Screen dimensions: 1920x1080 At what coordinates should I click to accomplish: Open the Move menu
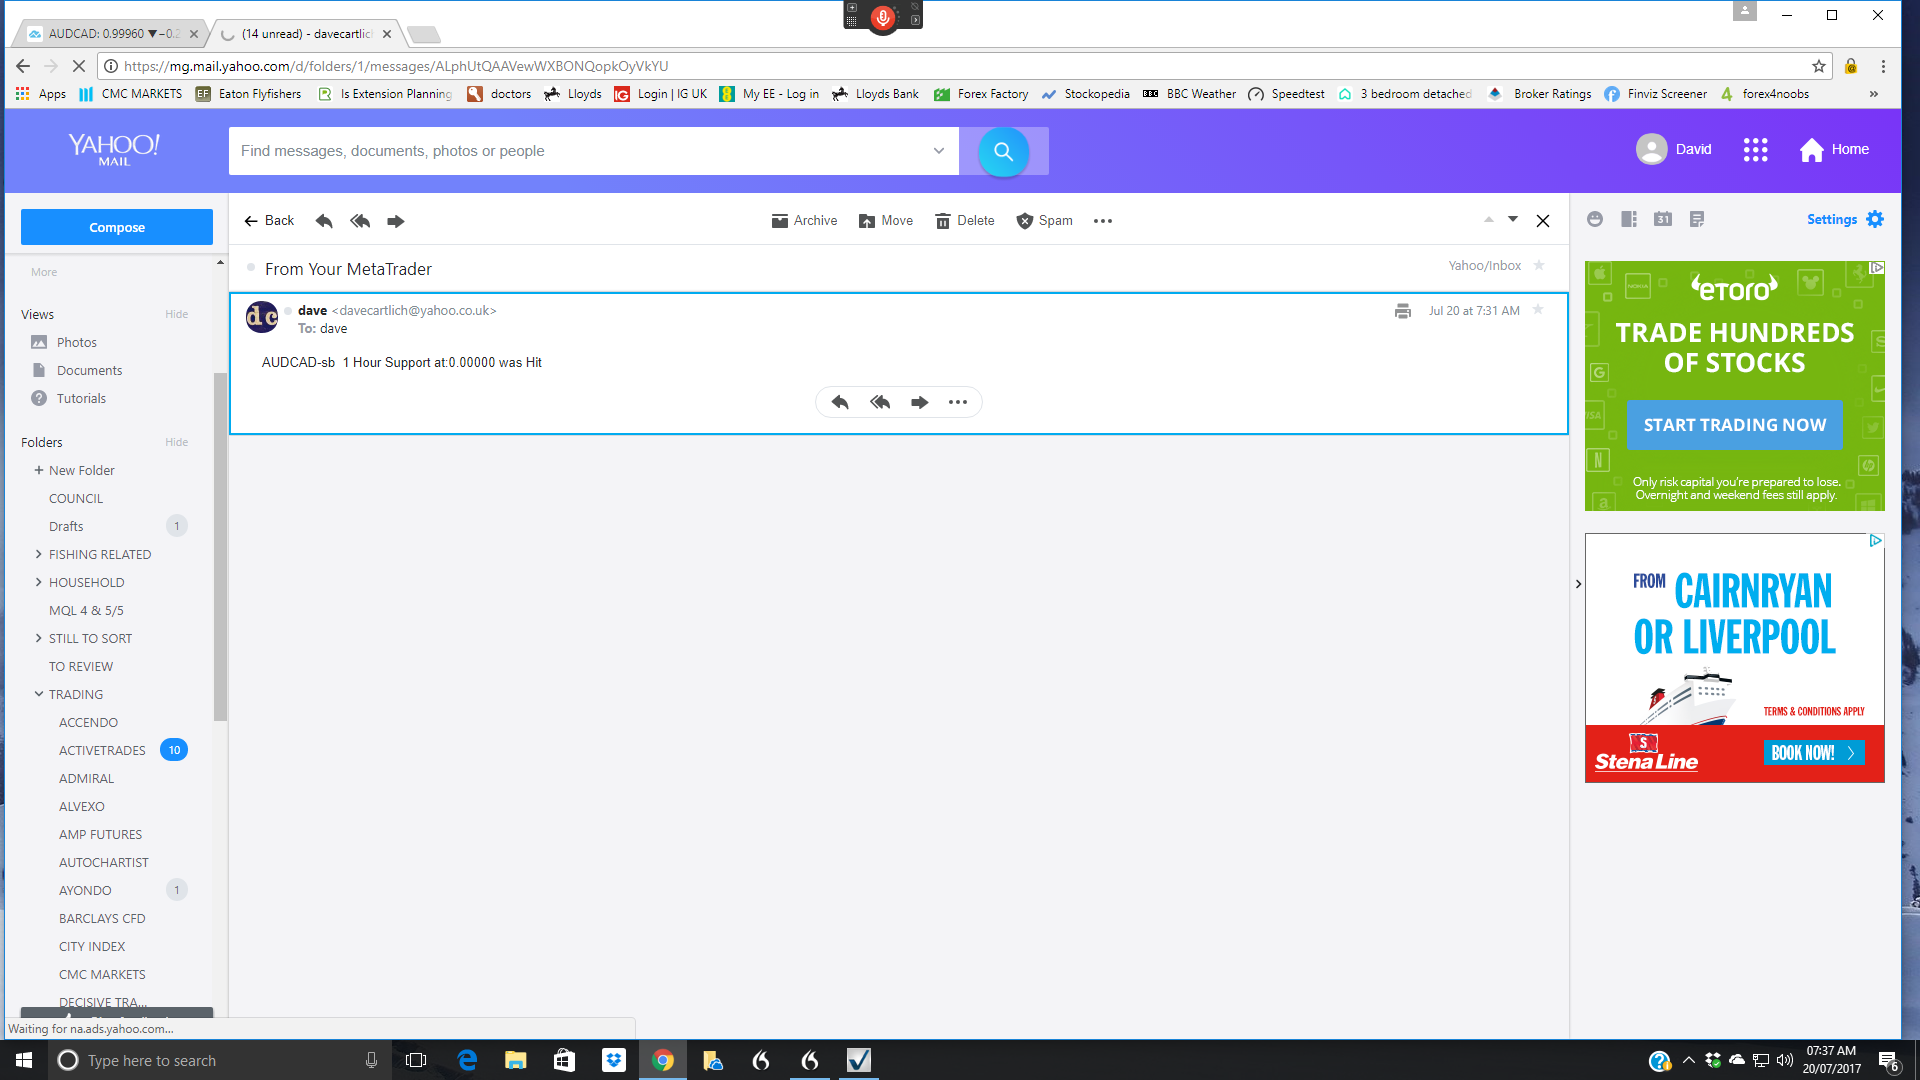[886, 221]
